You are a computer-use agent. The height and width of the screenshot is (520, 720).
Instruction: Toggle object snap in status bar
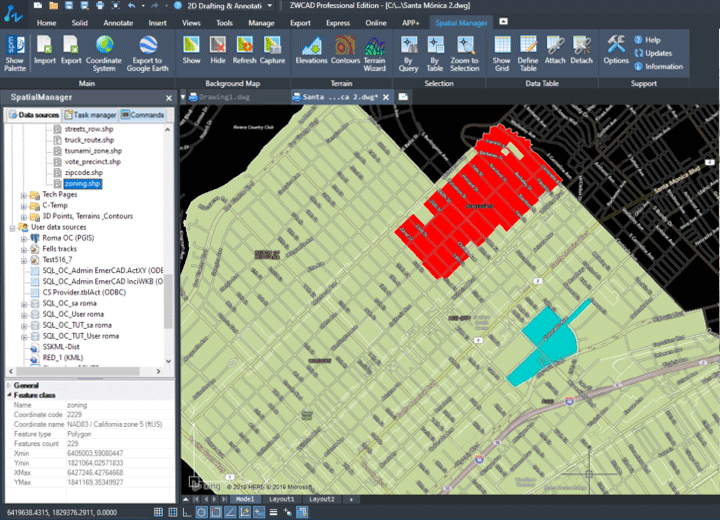(216, 512)
